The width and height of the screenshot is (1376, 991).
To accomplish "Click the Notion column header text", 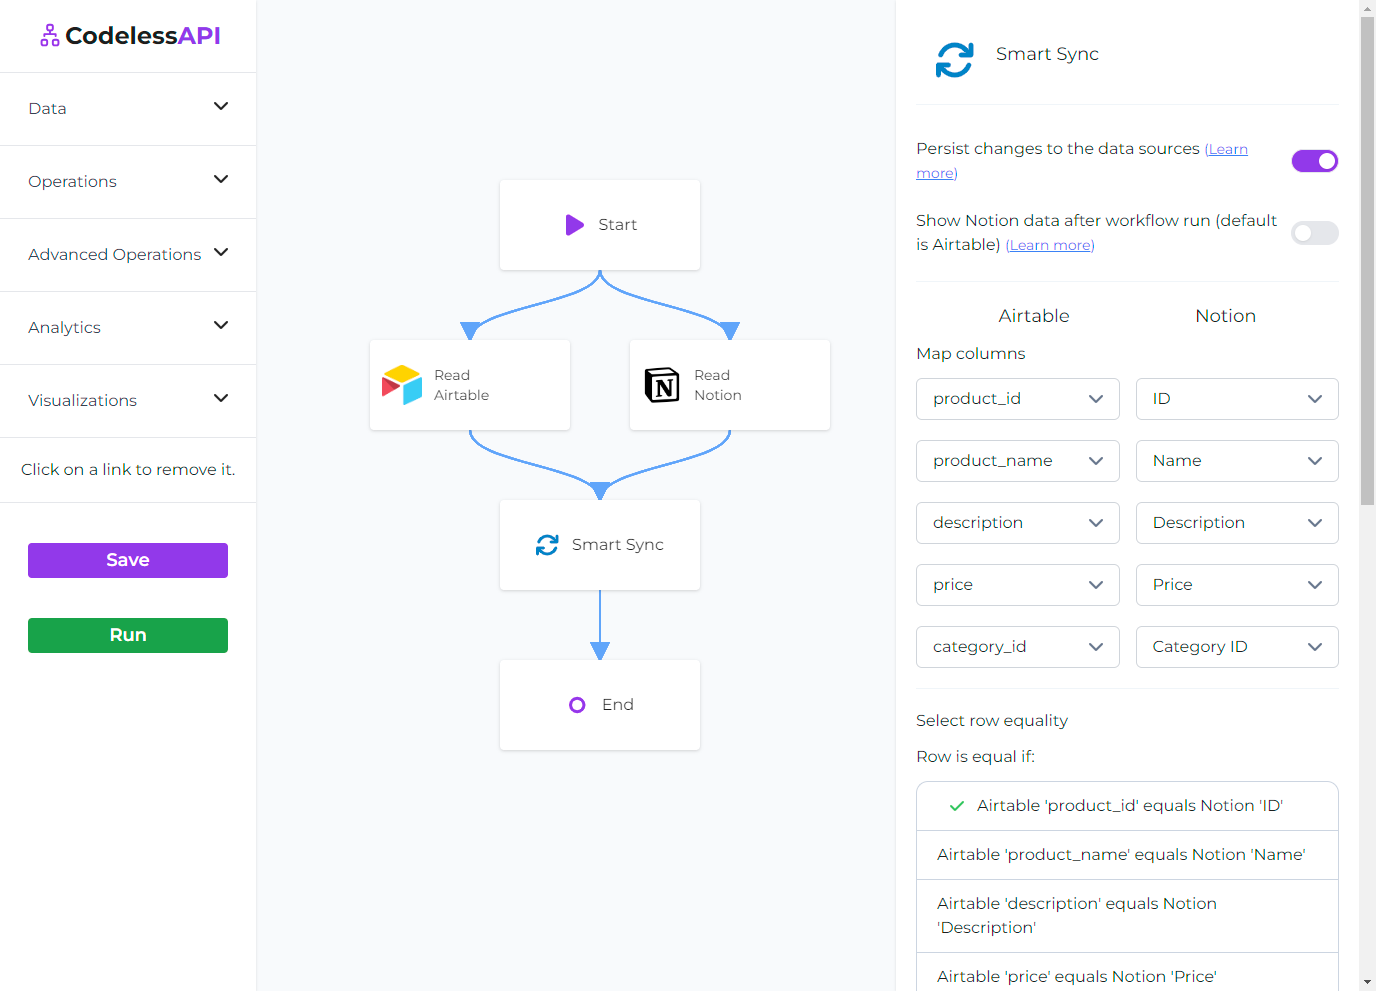I will [x=1225, y=316].
